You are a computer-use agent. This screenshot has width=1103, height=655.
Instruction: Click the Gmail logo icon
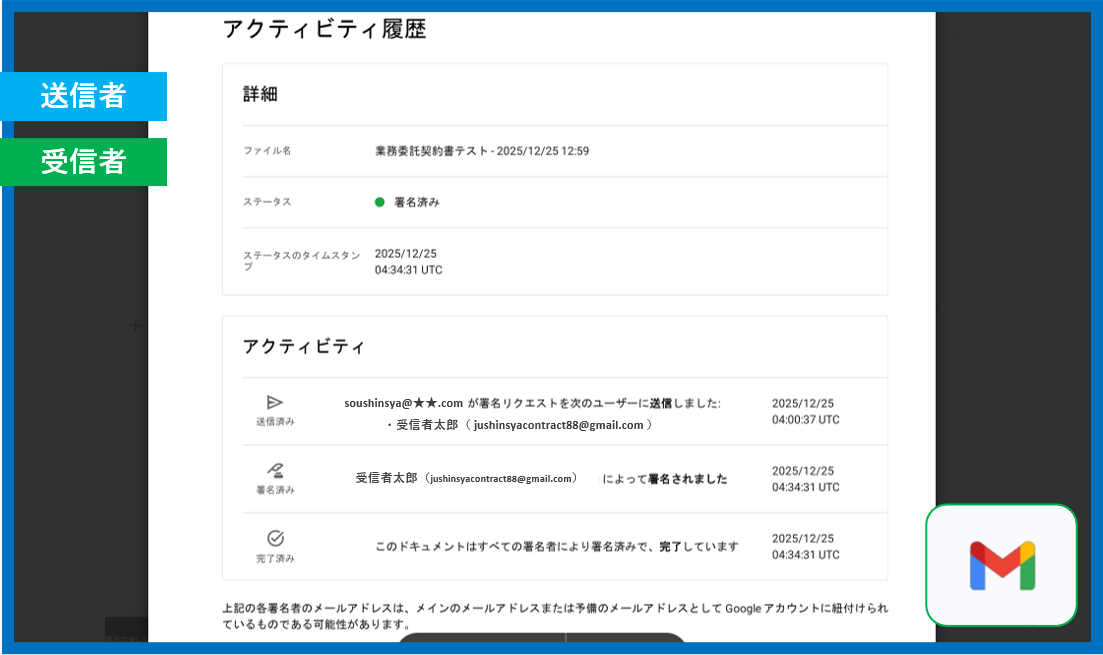1001,565
